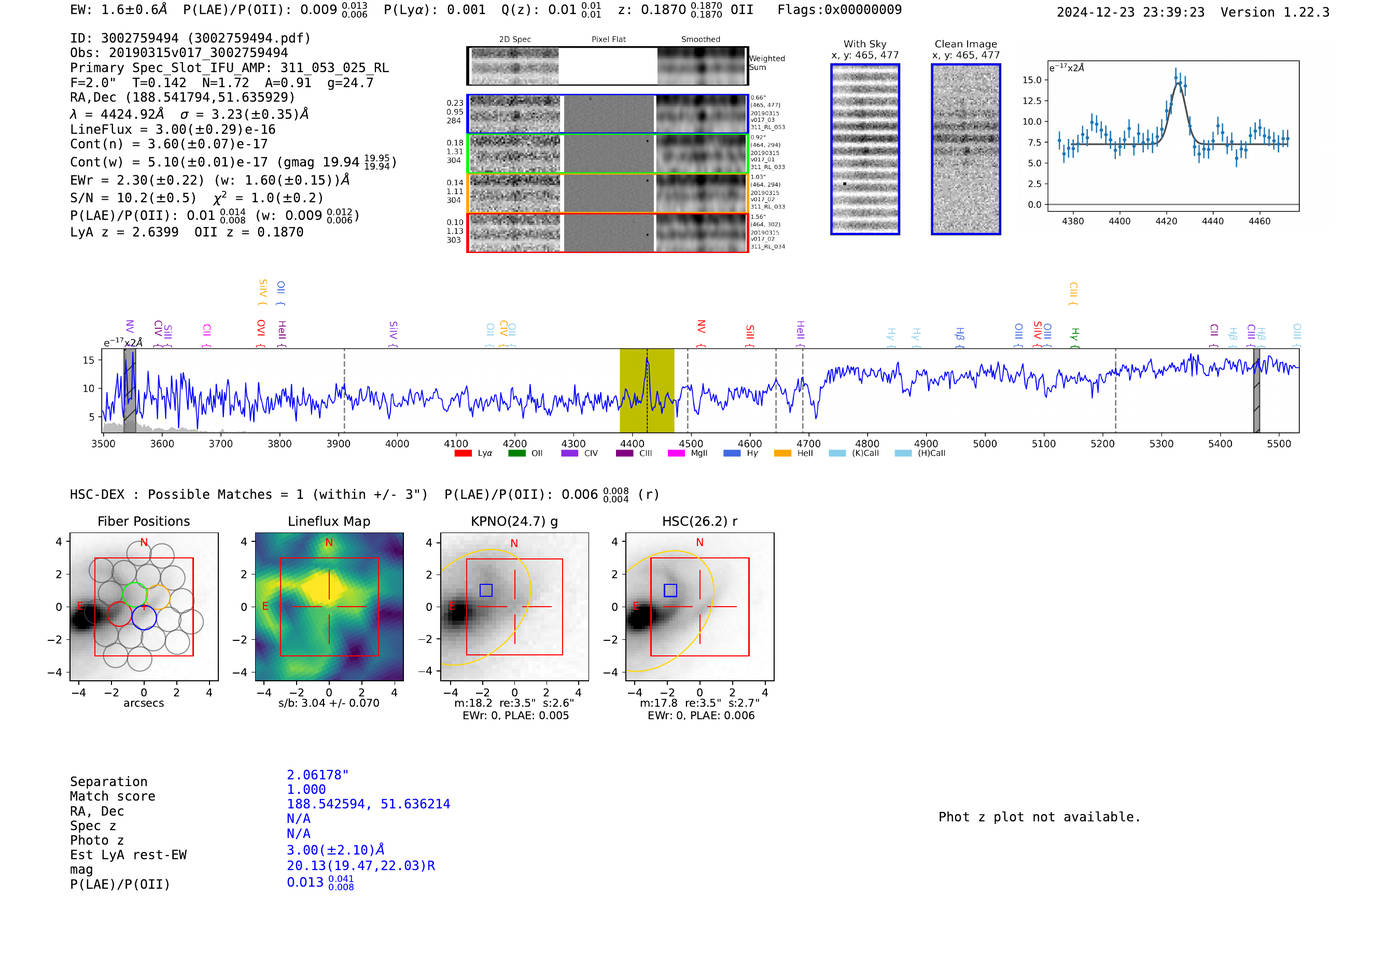The image size is (1400, 953).
Task: Open the HSC(26.2) r cutout
Action: pyautogui.click(x=699, y=606)
